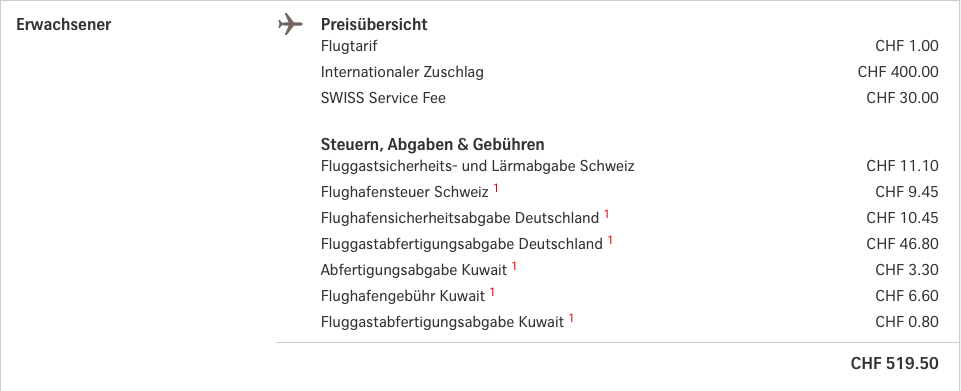Click the total price CHF 519.50
Image resolution: width=961 pixels, height=391 pixels.
click(894, 363)
